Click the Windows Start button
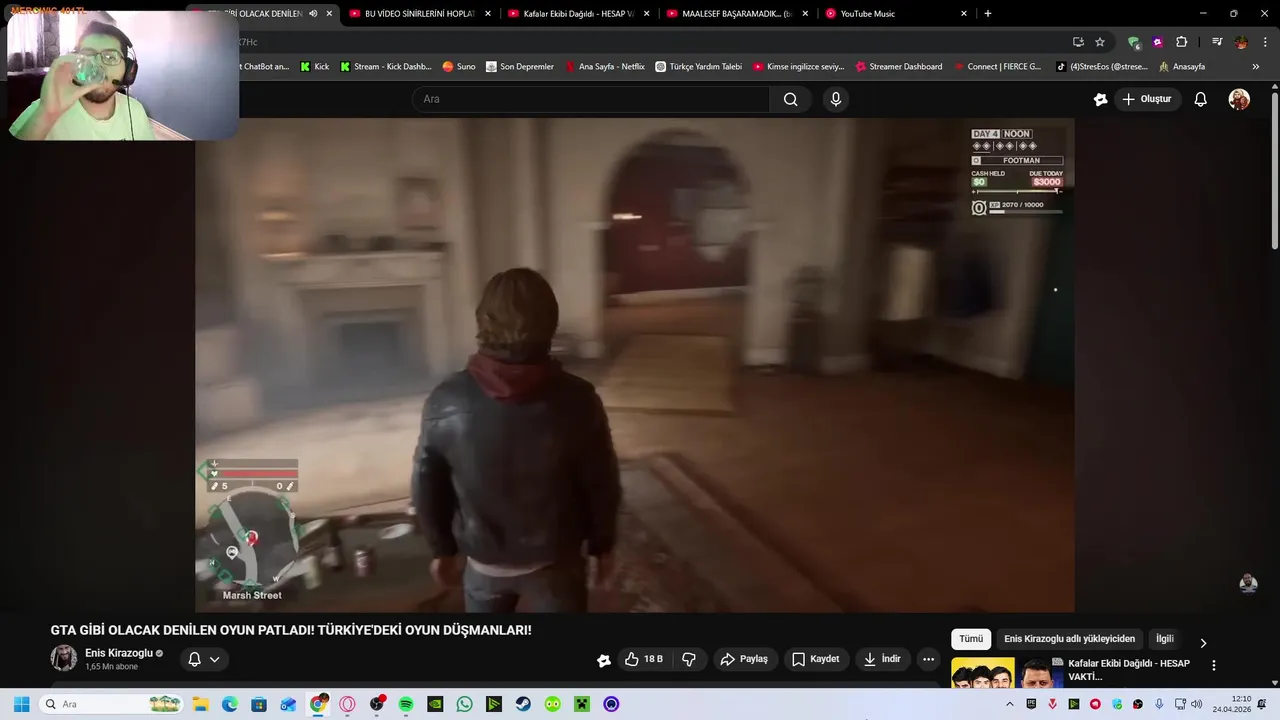The image size is (1280, 720). click(x=21, y=704)
